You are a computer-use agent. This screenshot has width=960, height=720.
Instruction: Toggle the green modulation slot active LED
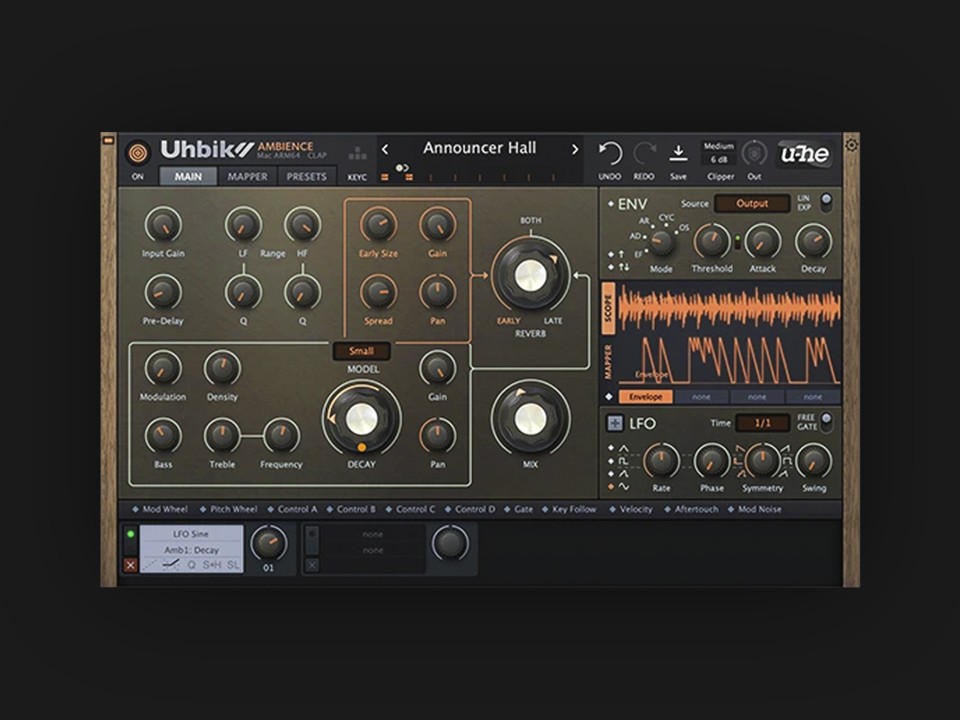click(x=130, y=534)
